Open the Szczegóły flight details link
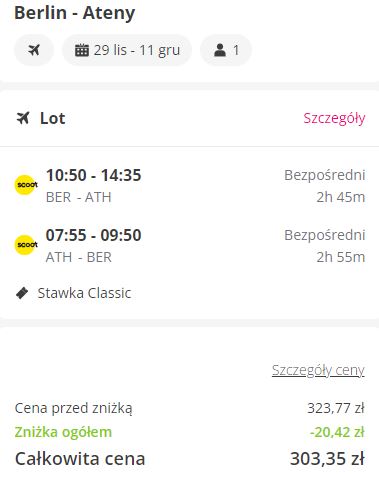Screen dimensions: 379x478 (x=334, y=118)
